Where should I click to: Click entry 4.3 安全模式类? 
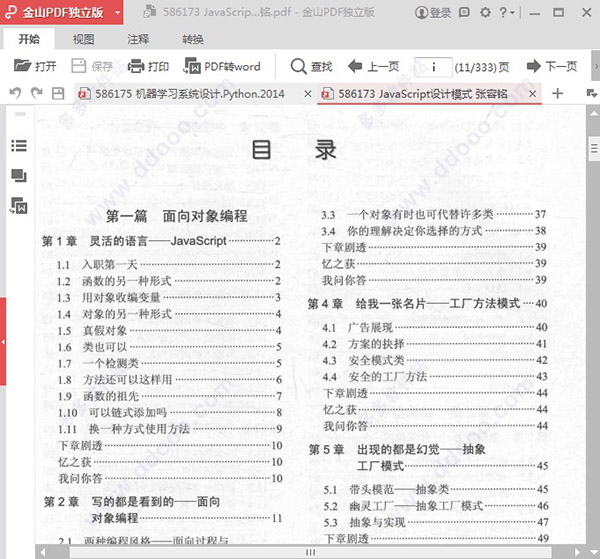[435, 360]
